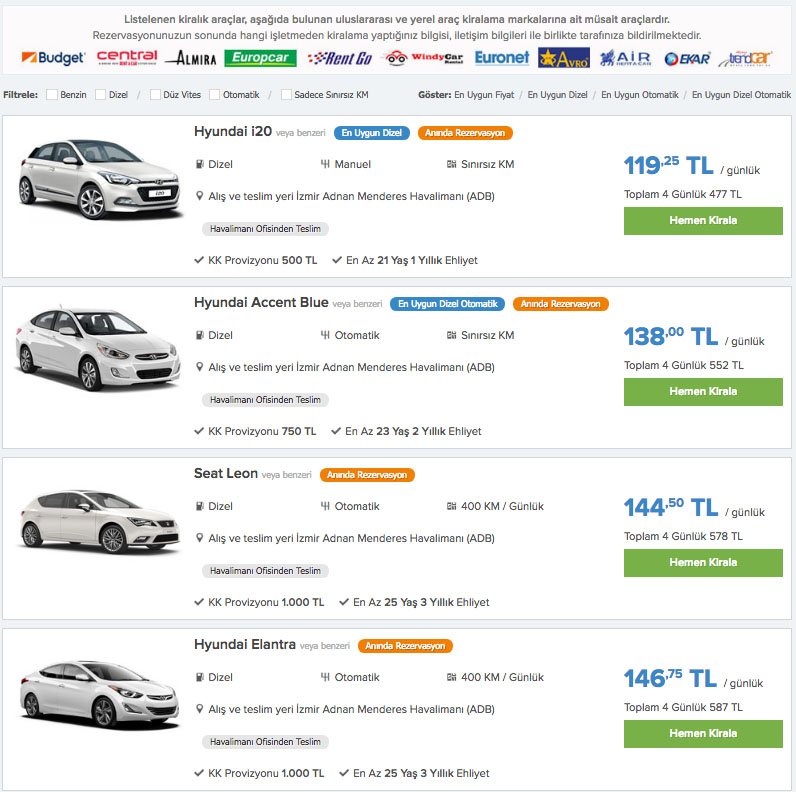Open the Hyundai Elantra car photo

click(x=99, y=695)
